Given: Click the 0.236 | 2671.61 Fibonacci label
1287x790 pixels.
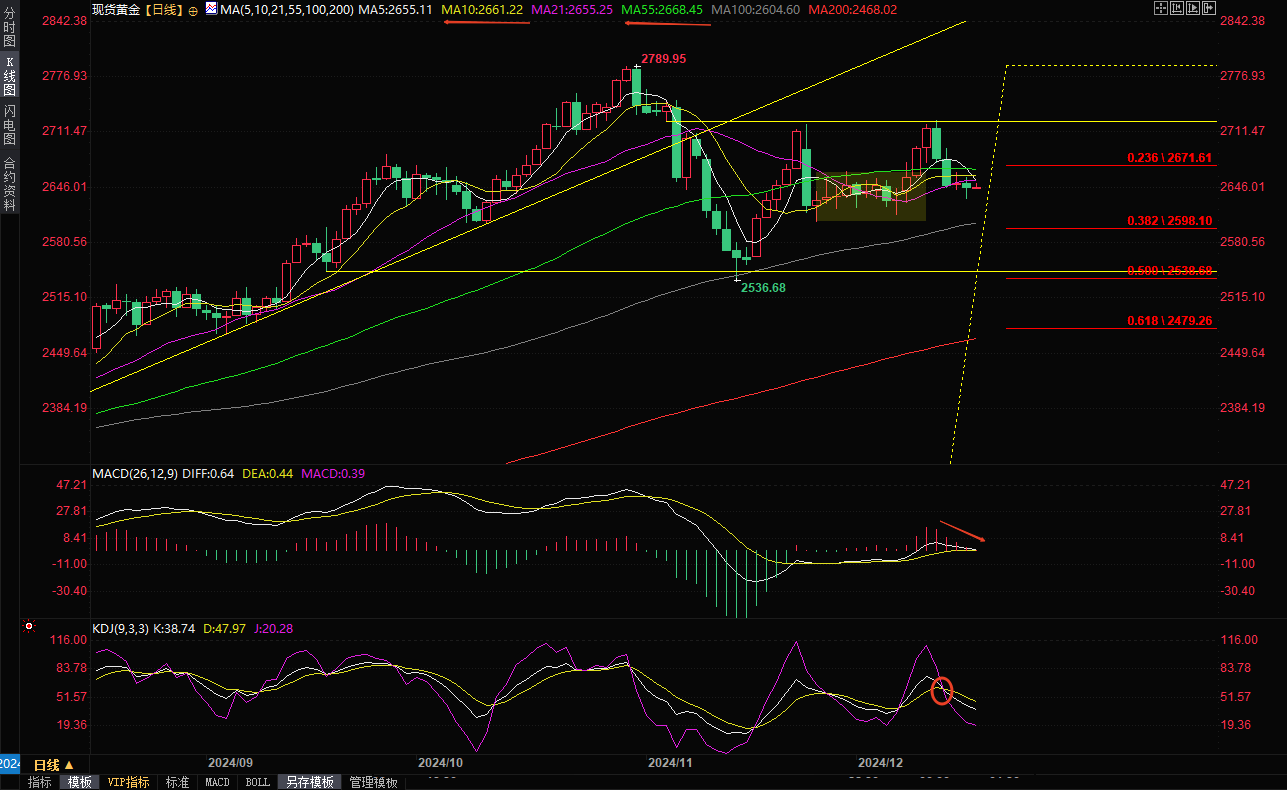Looking at the screenshot, I should (1169, 158).
